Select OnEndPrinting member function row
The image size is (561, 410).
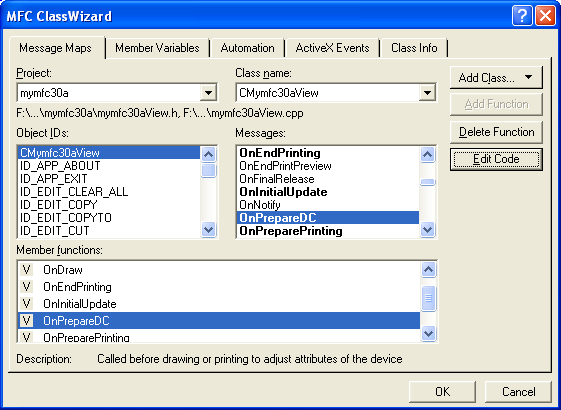click(219, 287)
